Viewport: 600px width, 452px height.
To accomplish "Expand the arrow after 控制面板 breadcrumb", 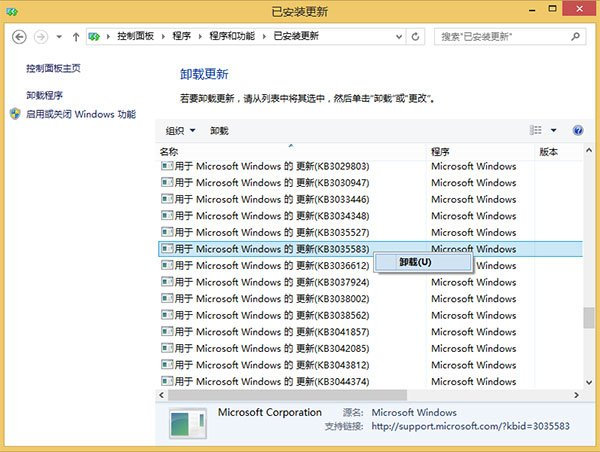I will pyautogui.click(x=163, y=37).
